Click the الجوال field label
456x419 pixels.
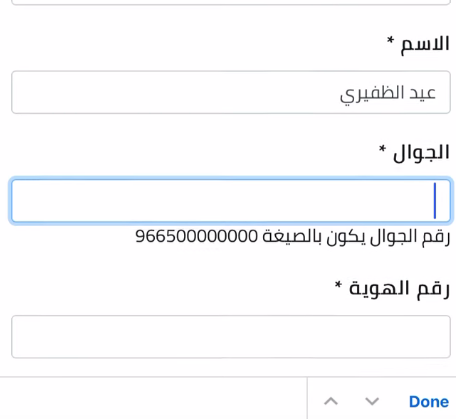tap(421, 153)
